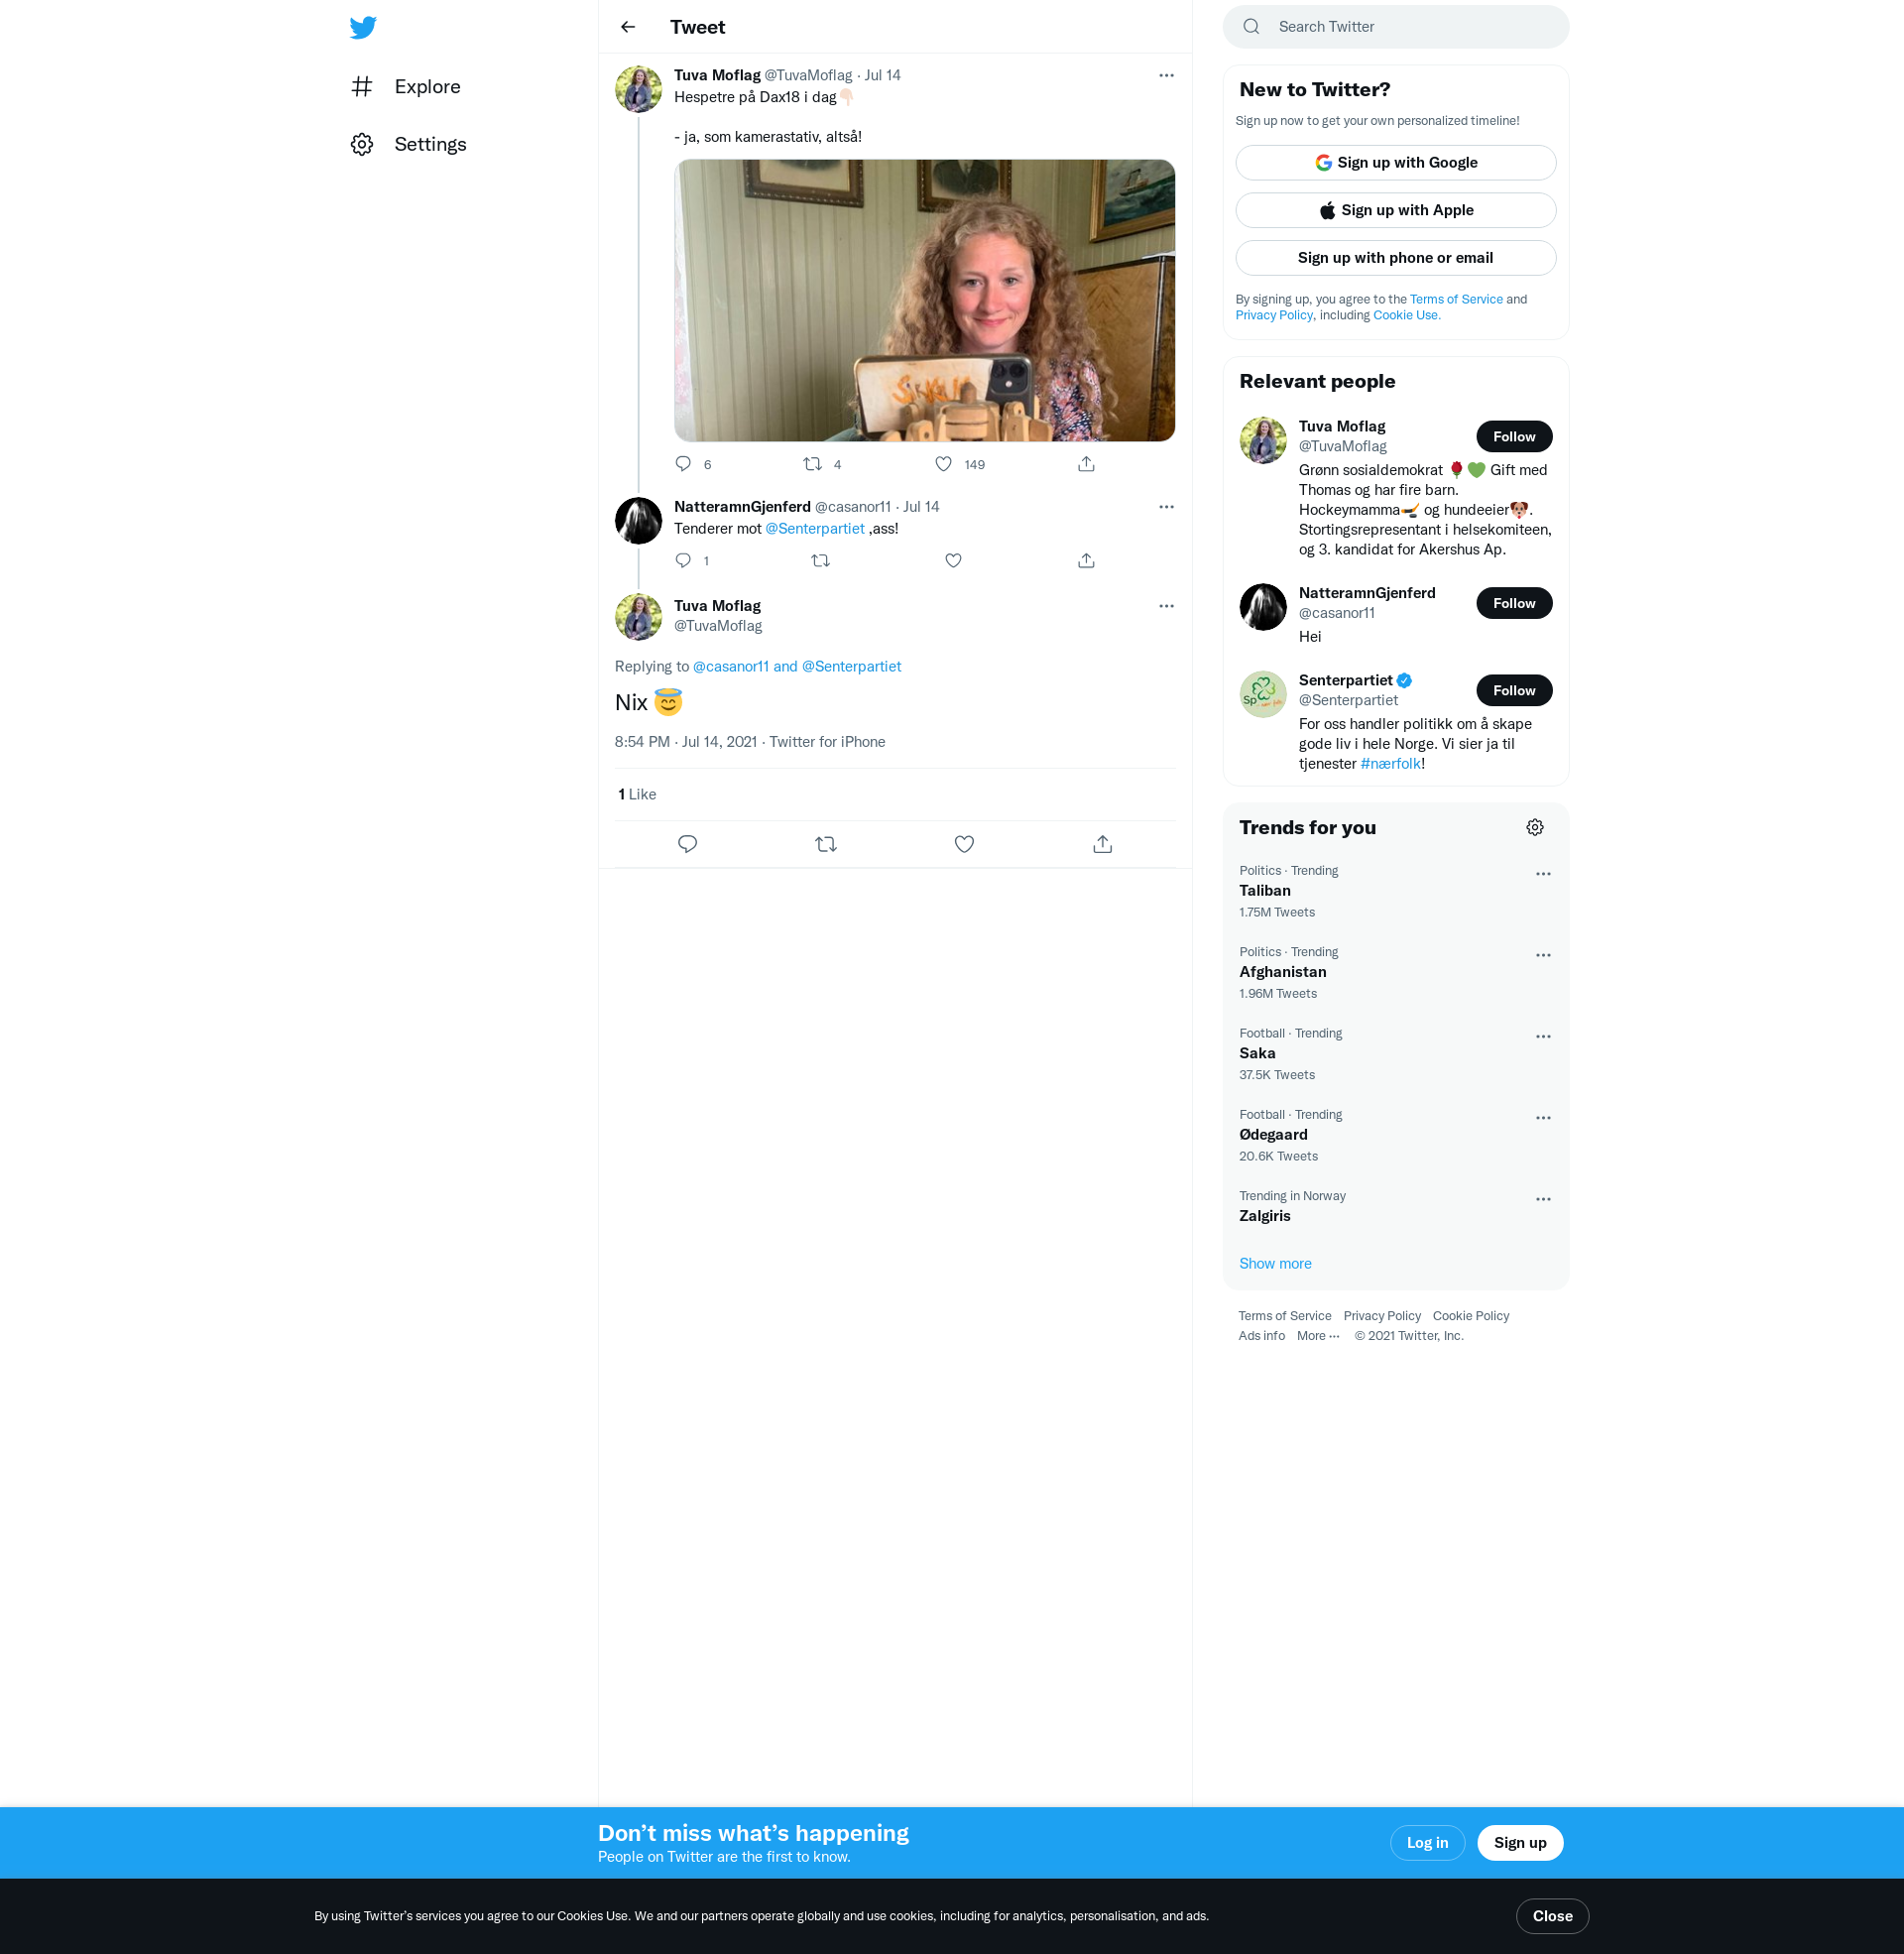Show more trends
Image resolution: width=1904 pixels, height=1954 pixels.
pyautogui.click(x=1275, y=1264)
